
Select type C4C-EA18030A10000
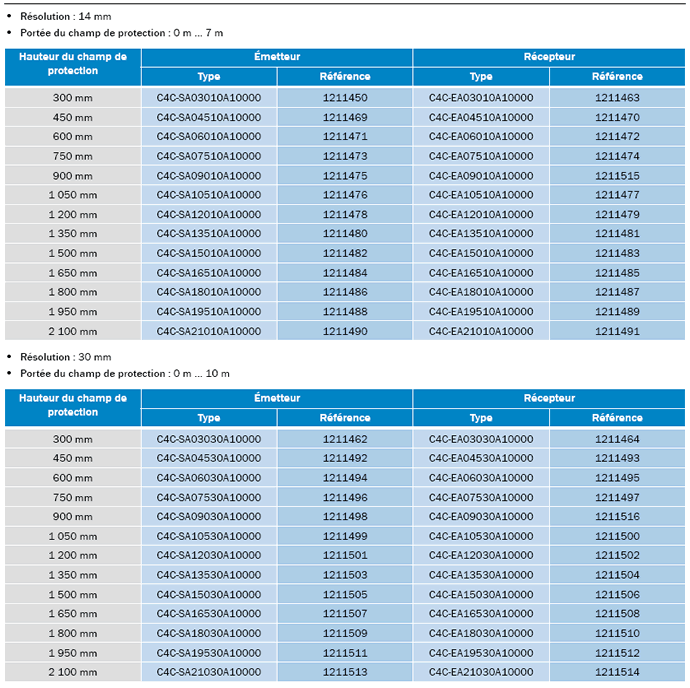pyautogui.click(x=481, y=634)
